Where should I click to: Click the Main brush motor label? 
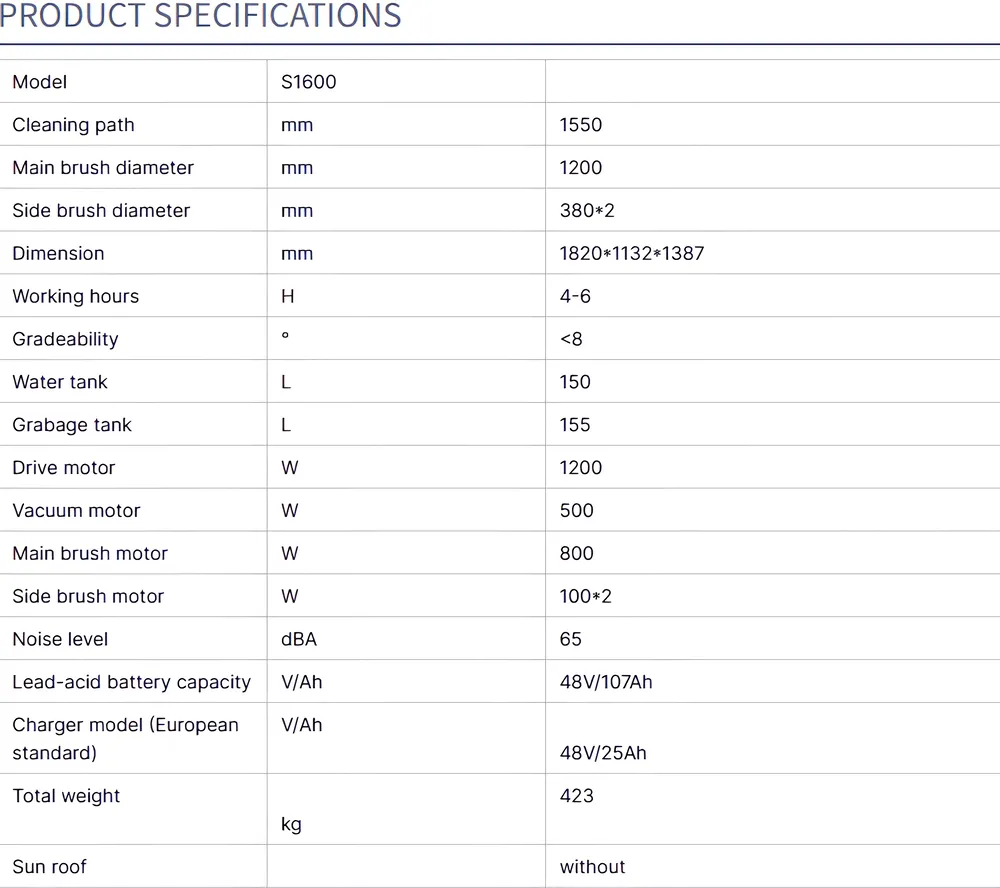[x=90, y=554]
